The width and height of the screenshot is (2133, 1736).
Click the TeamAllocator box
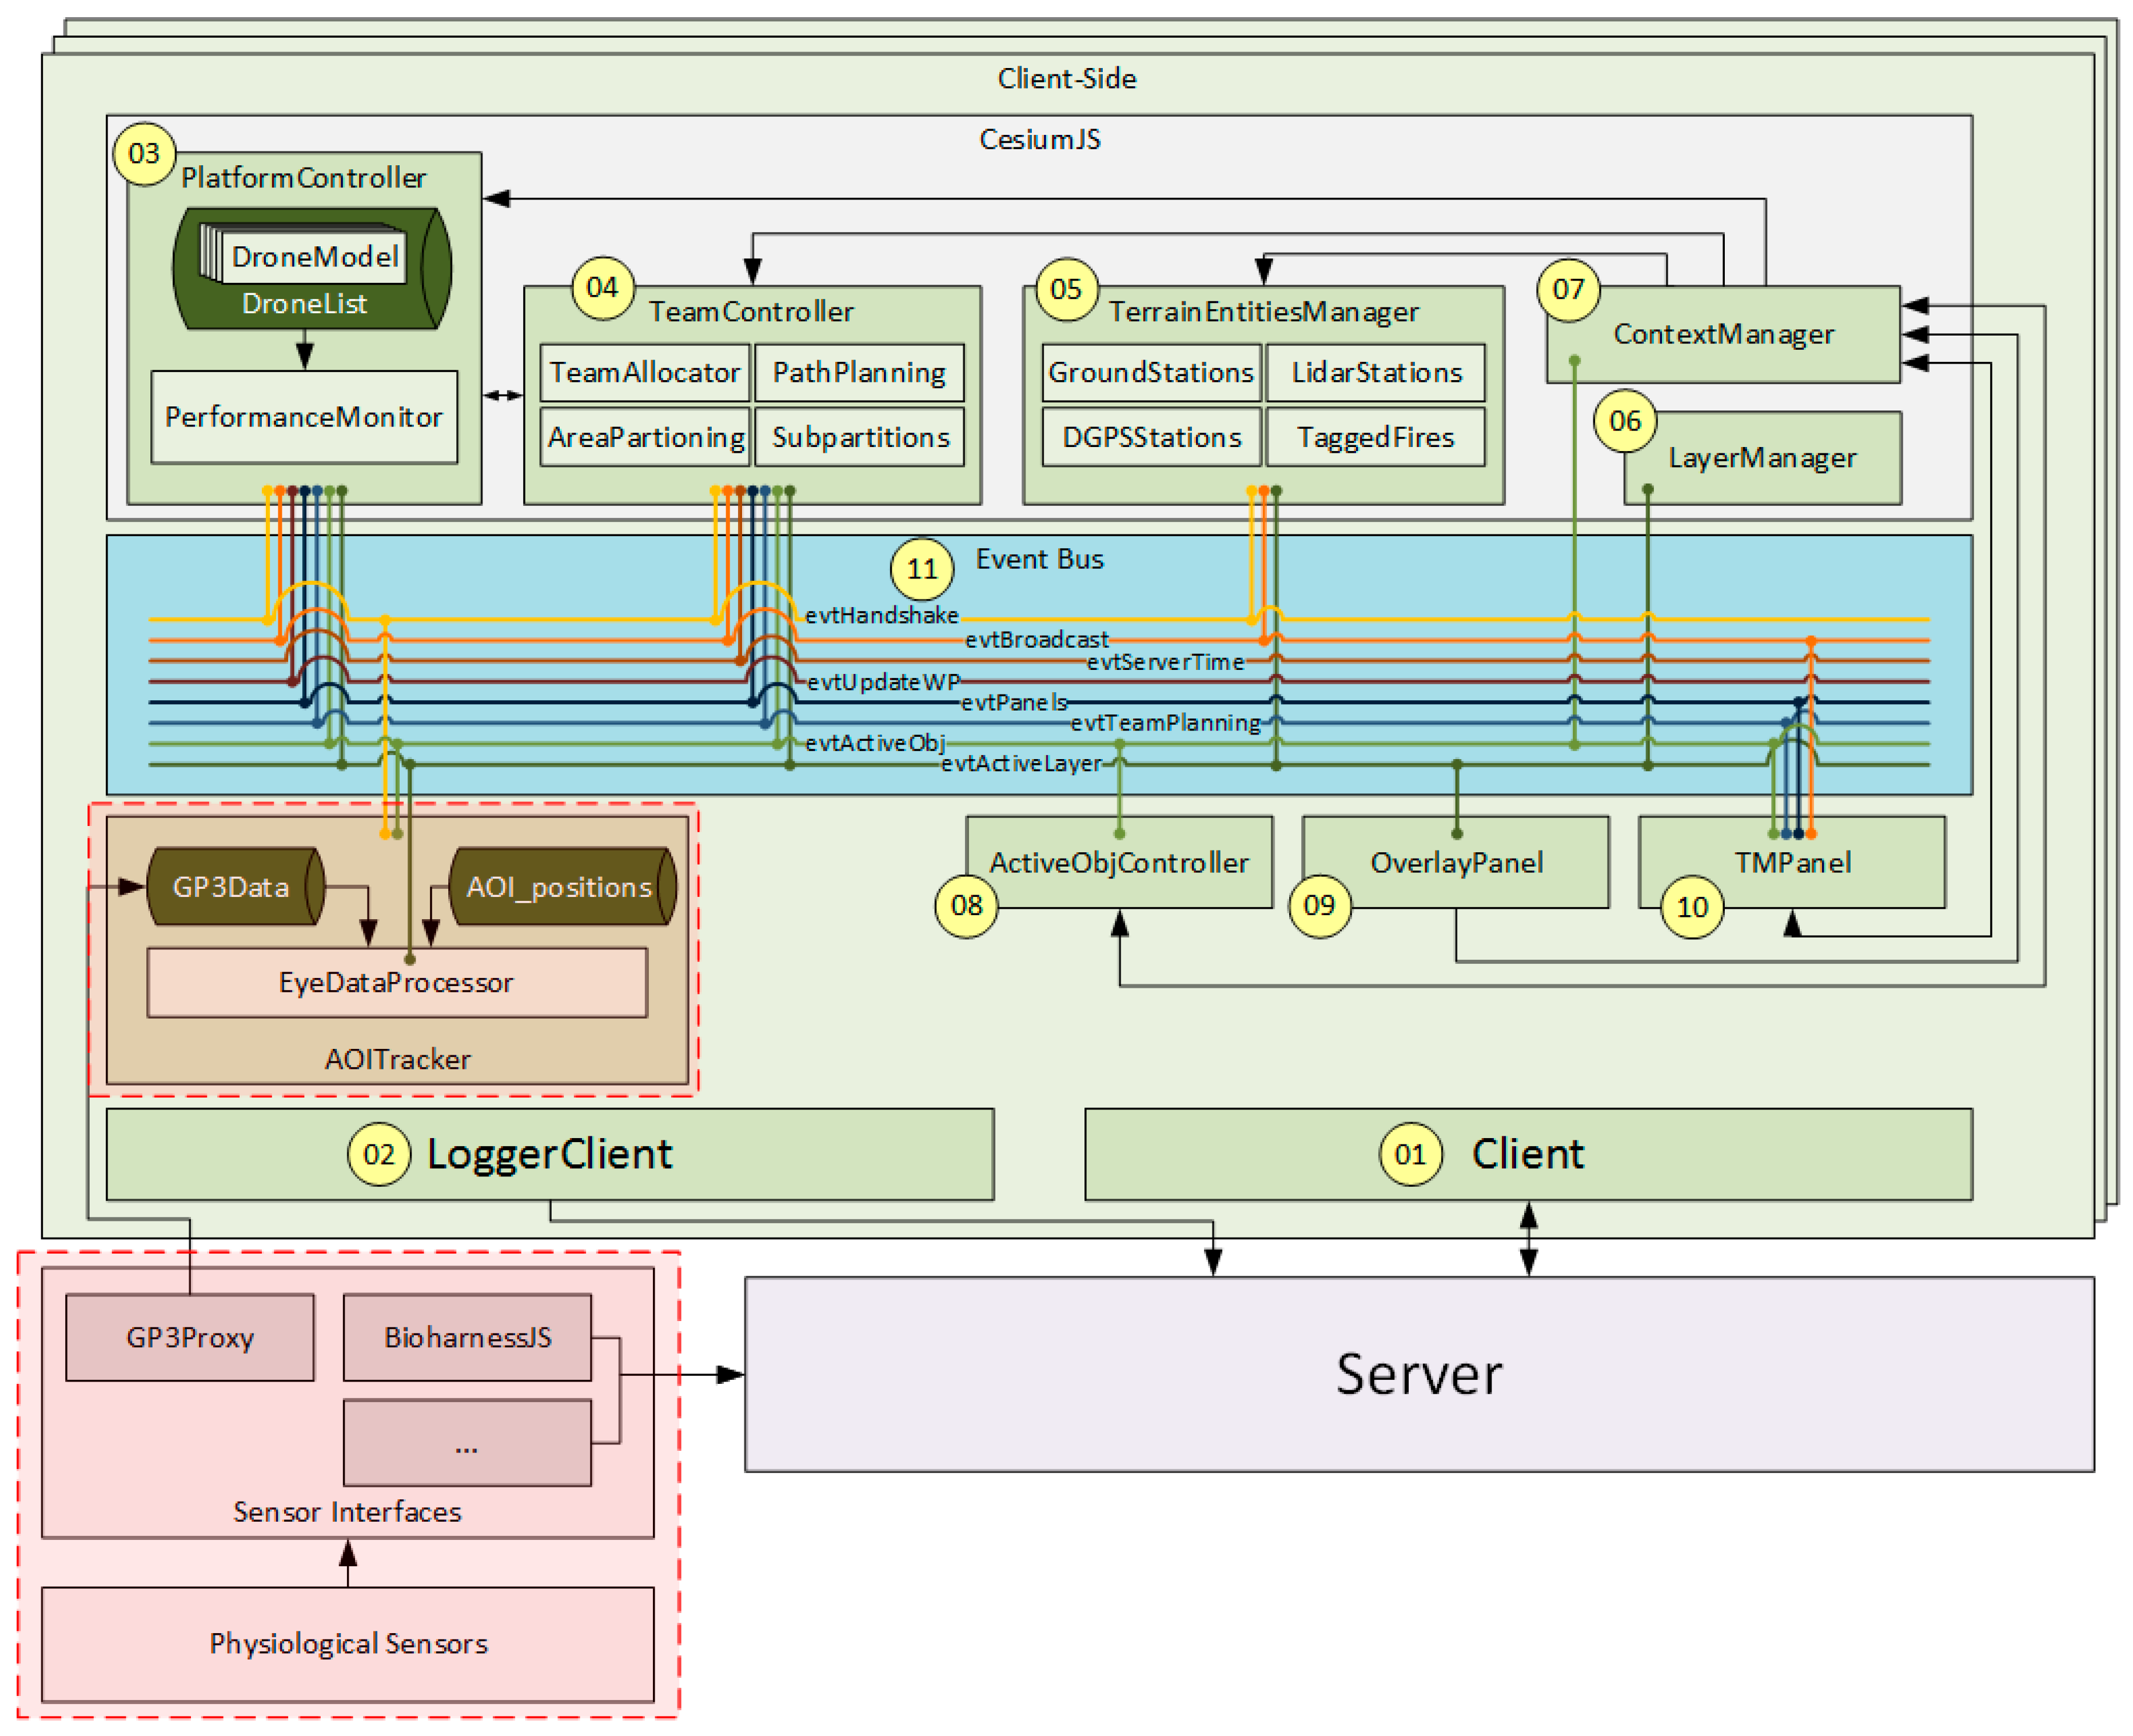pyautogui.click(x=644, y=373)
